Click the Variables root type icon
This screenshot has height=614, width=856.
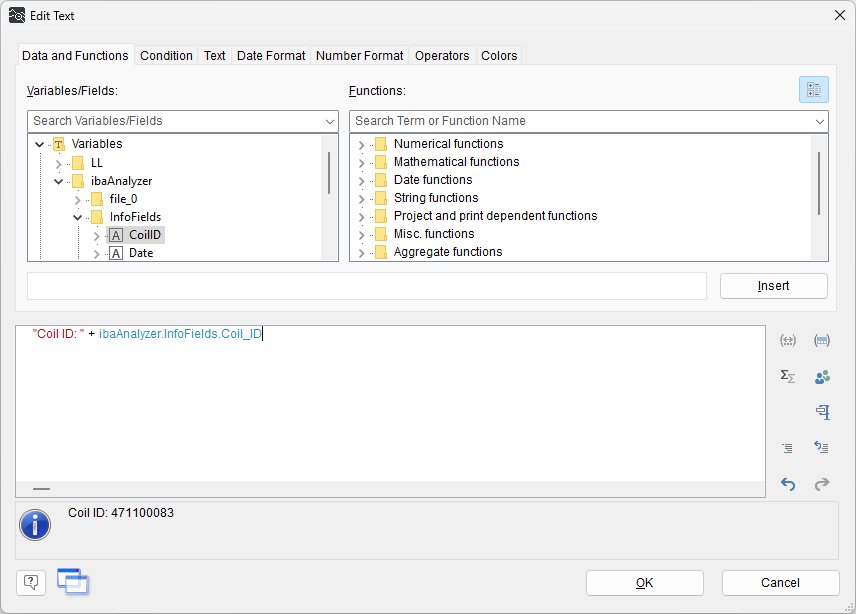click(58, 144)
